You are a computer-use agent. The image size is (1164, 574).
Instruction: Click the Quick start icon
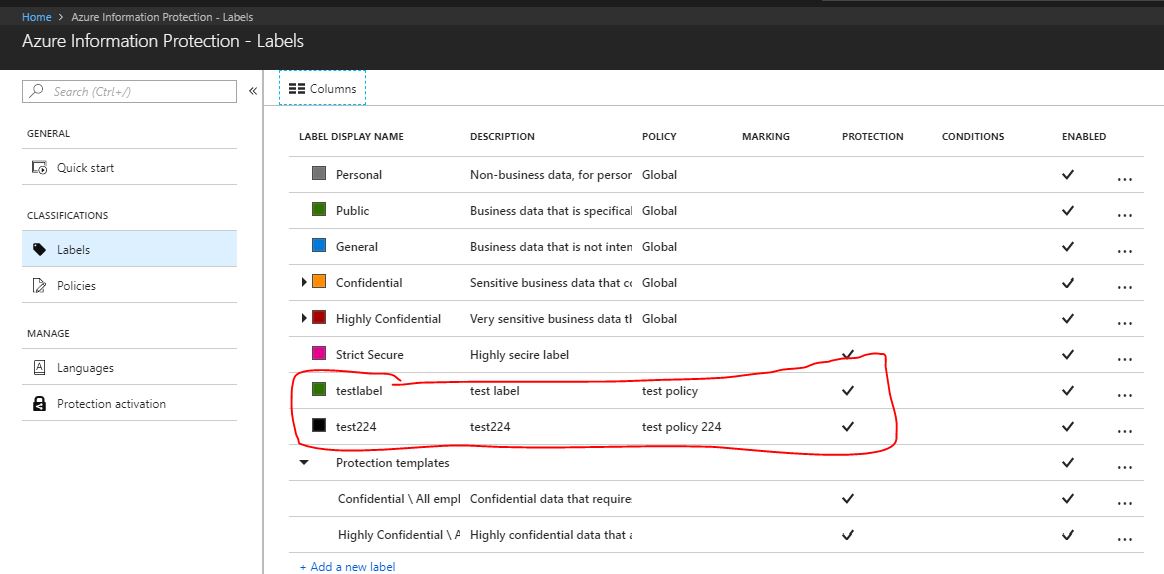pyautogui.click(x=39, y=168)
